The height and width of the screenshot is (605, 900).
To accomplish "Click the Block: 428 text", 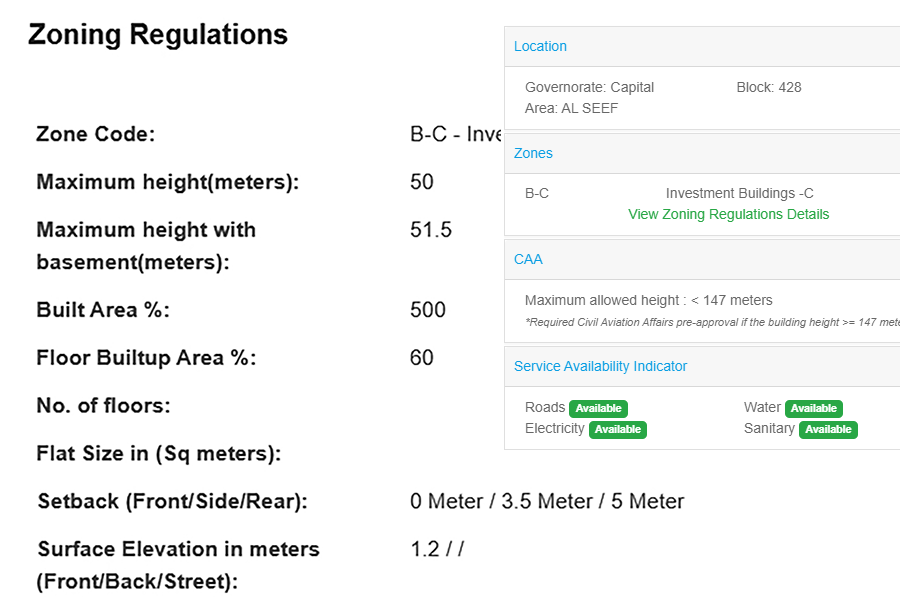I will [x=769, y=87].
